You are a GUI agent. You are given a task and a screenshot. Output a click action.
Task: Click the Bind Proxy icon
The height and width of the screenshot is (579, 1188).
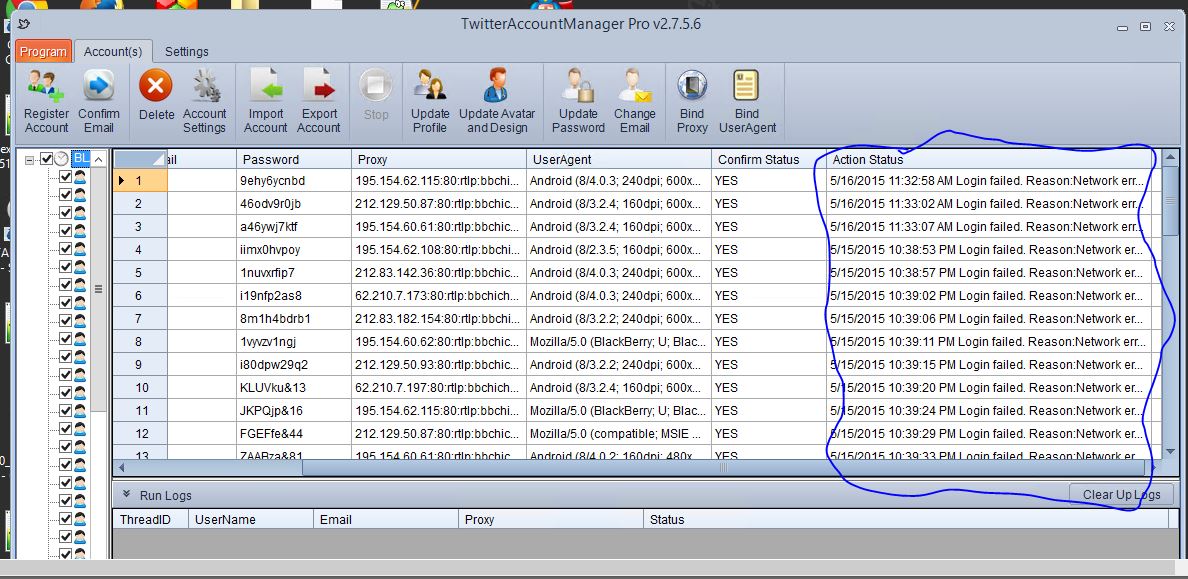click(692, 86)
